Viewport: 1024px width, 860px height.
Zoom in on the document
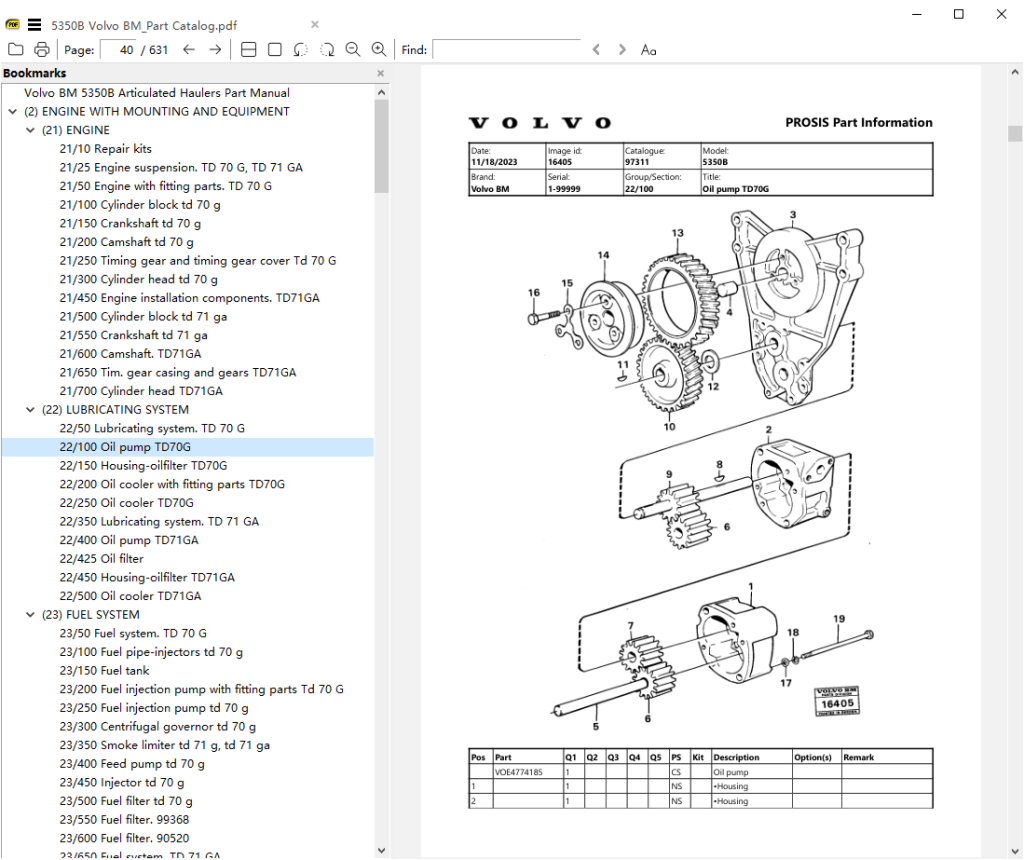379,49
